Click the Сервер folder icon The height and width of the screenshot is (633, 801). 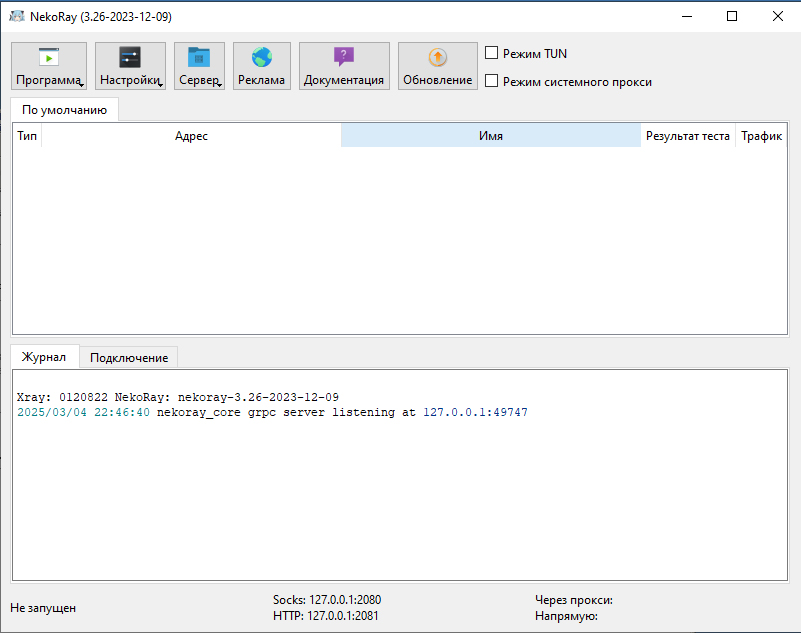(x=199, y=58)
